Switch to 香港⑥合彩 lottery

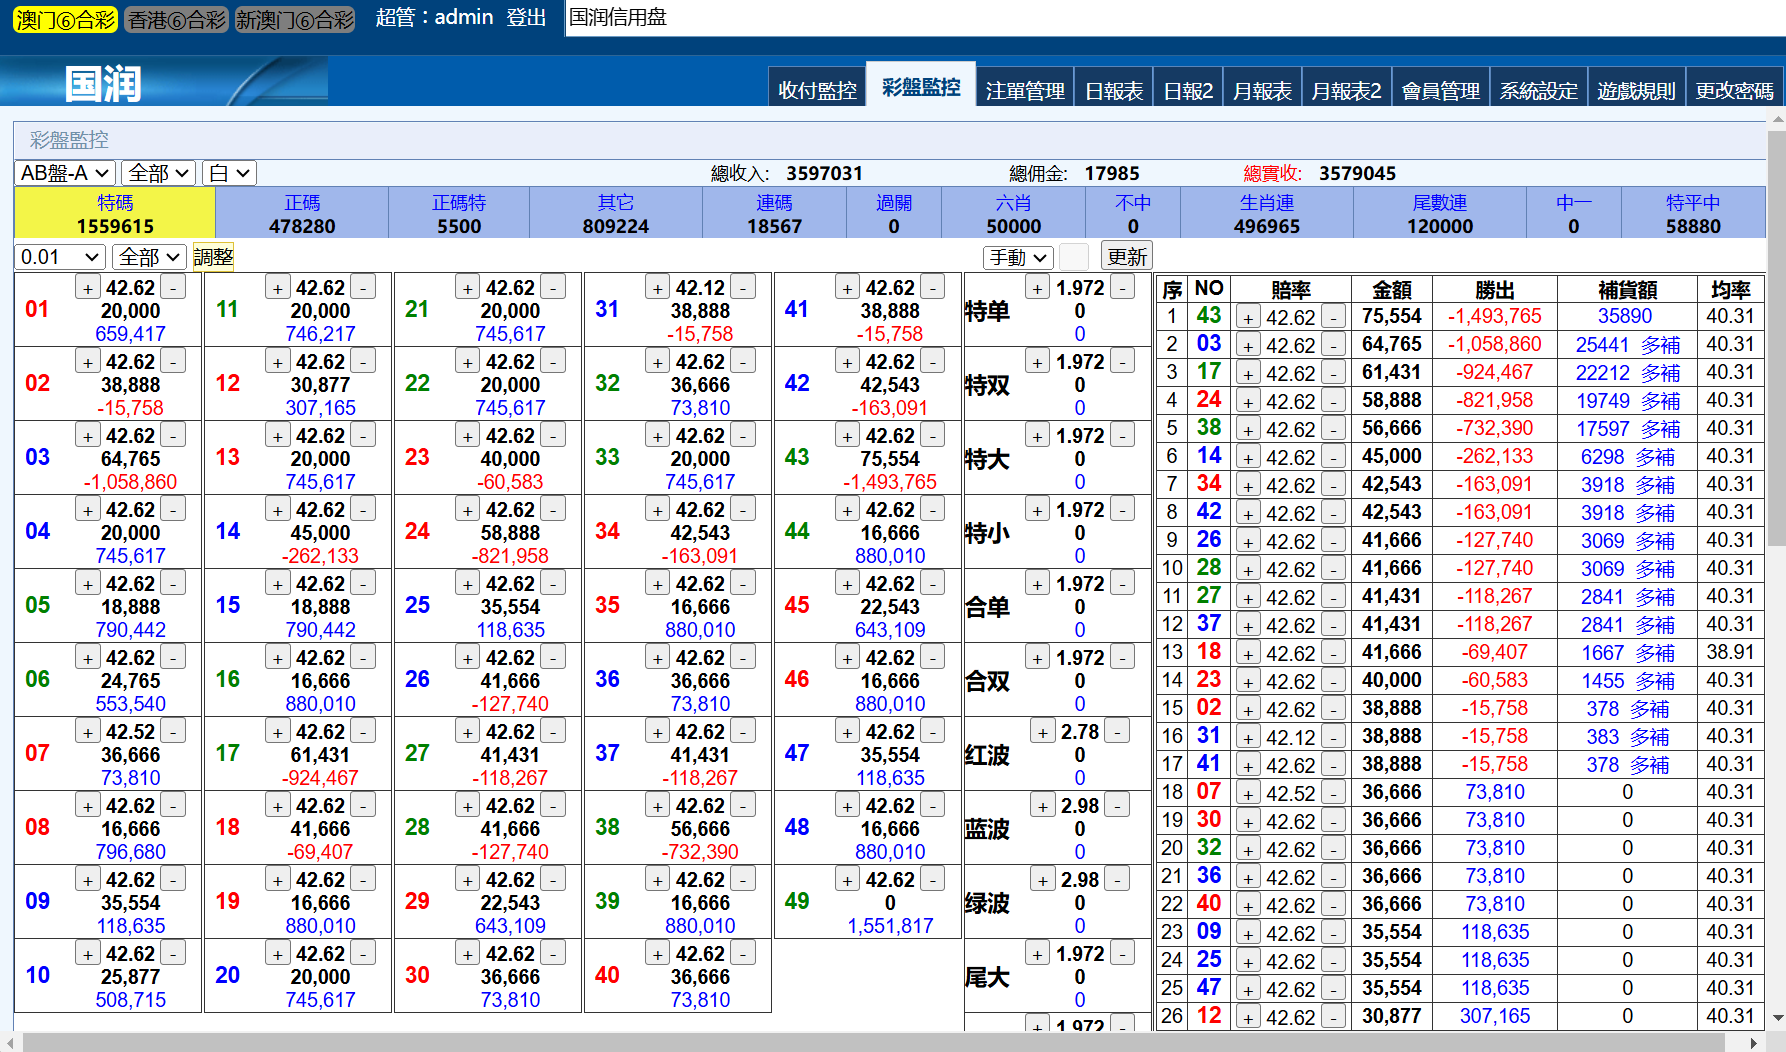point(177,19)
